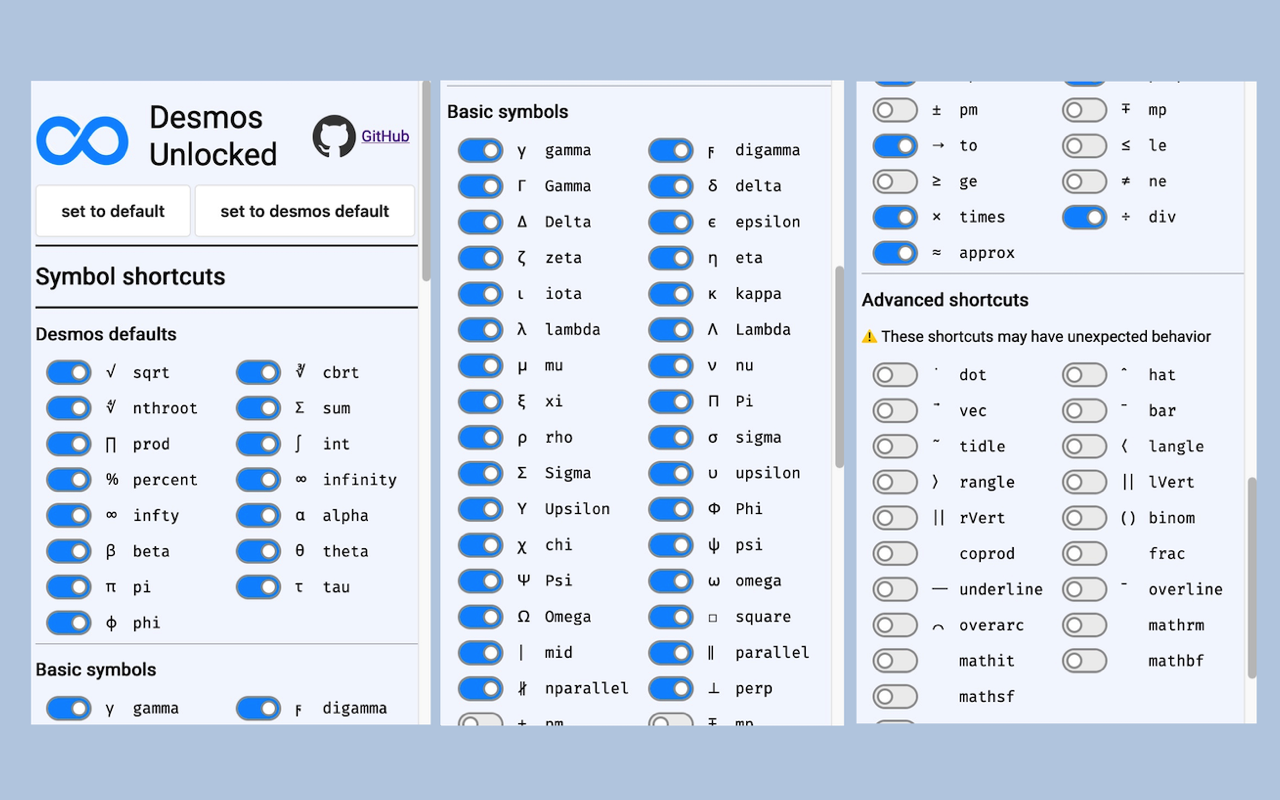Click the GitHub octocat icon
Viewport: 1280px width, 800px height.
coord(332,136)
